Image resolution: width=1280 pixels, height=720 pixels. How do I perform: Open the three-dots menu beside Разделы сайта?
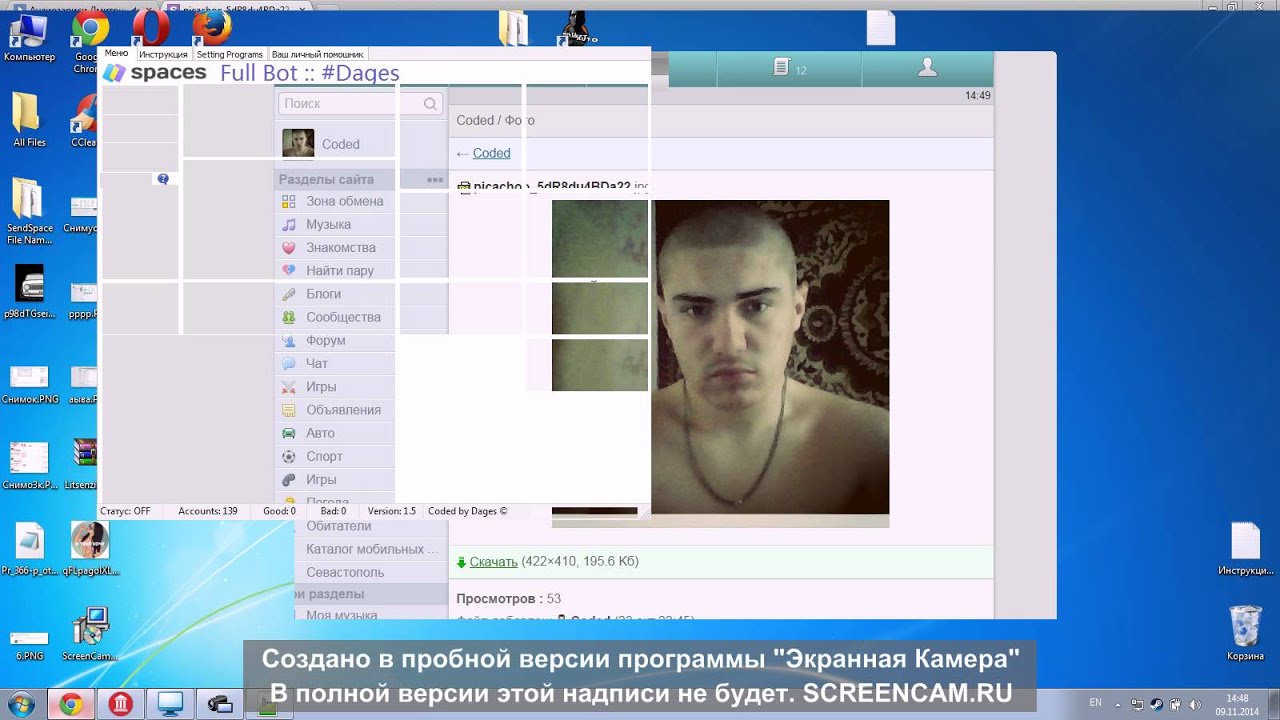[434, 180]
